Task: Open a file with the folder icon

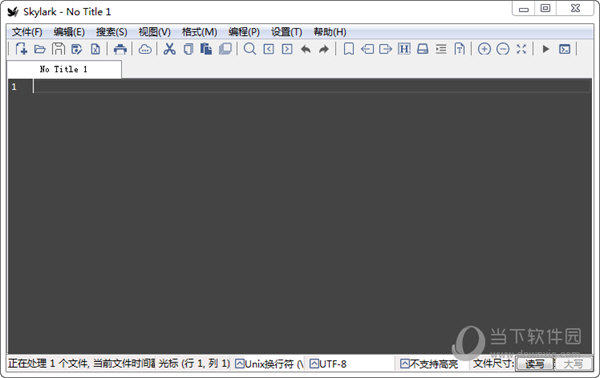Action: point(40,49)
